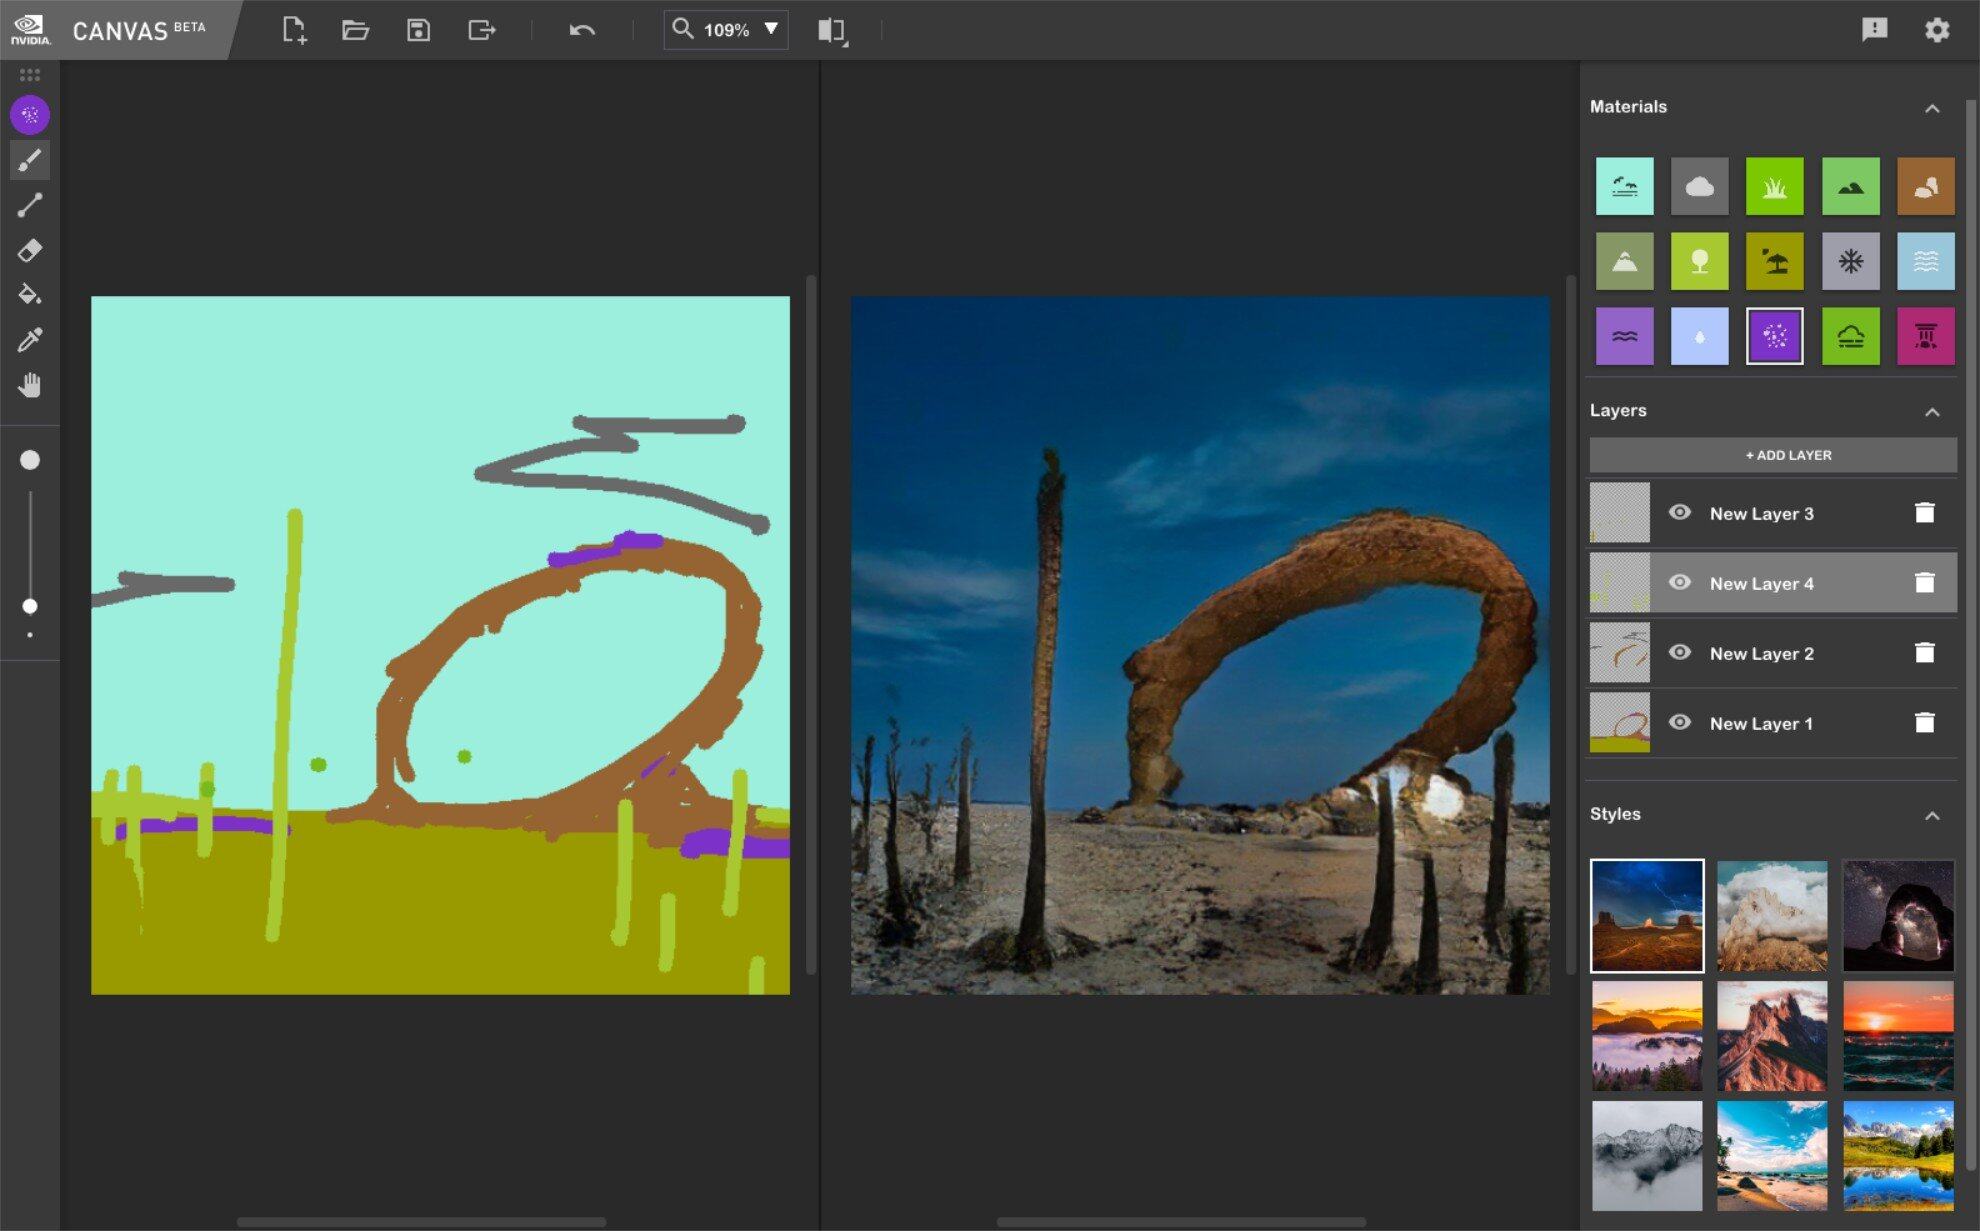The image size is (1980, 1231).
Task: Choose the Snow material
Action: pos(1851,261)
